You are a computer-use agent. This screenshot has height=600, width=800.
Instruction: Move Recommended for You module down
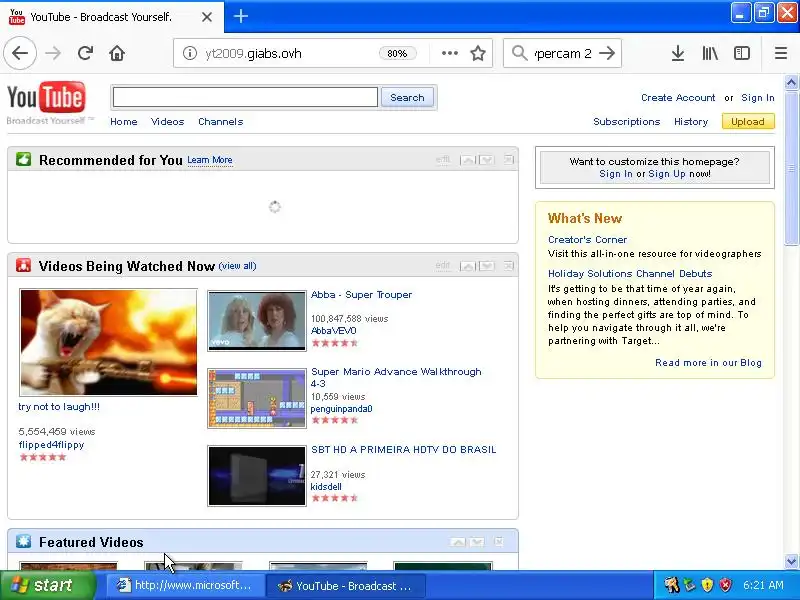[486, 160]
